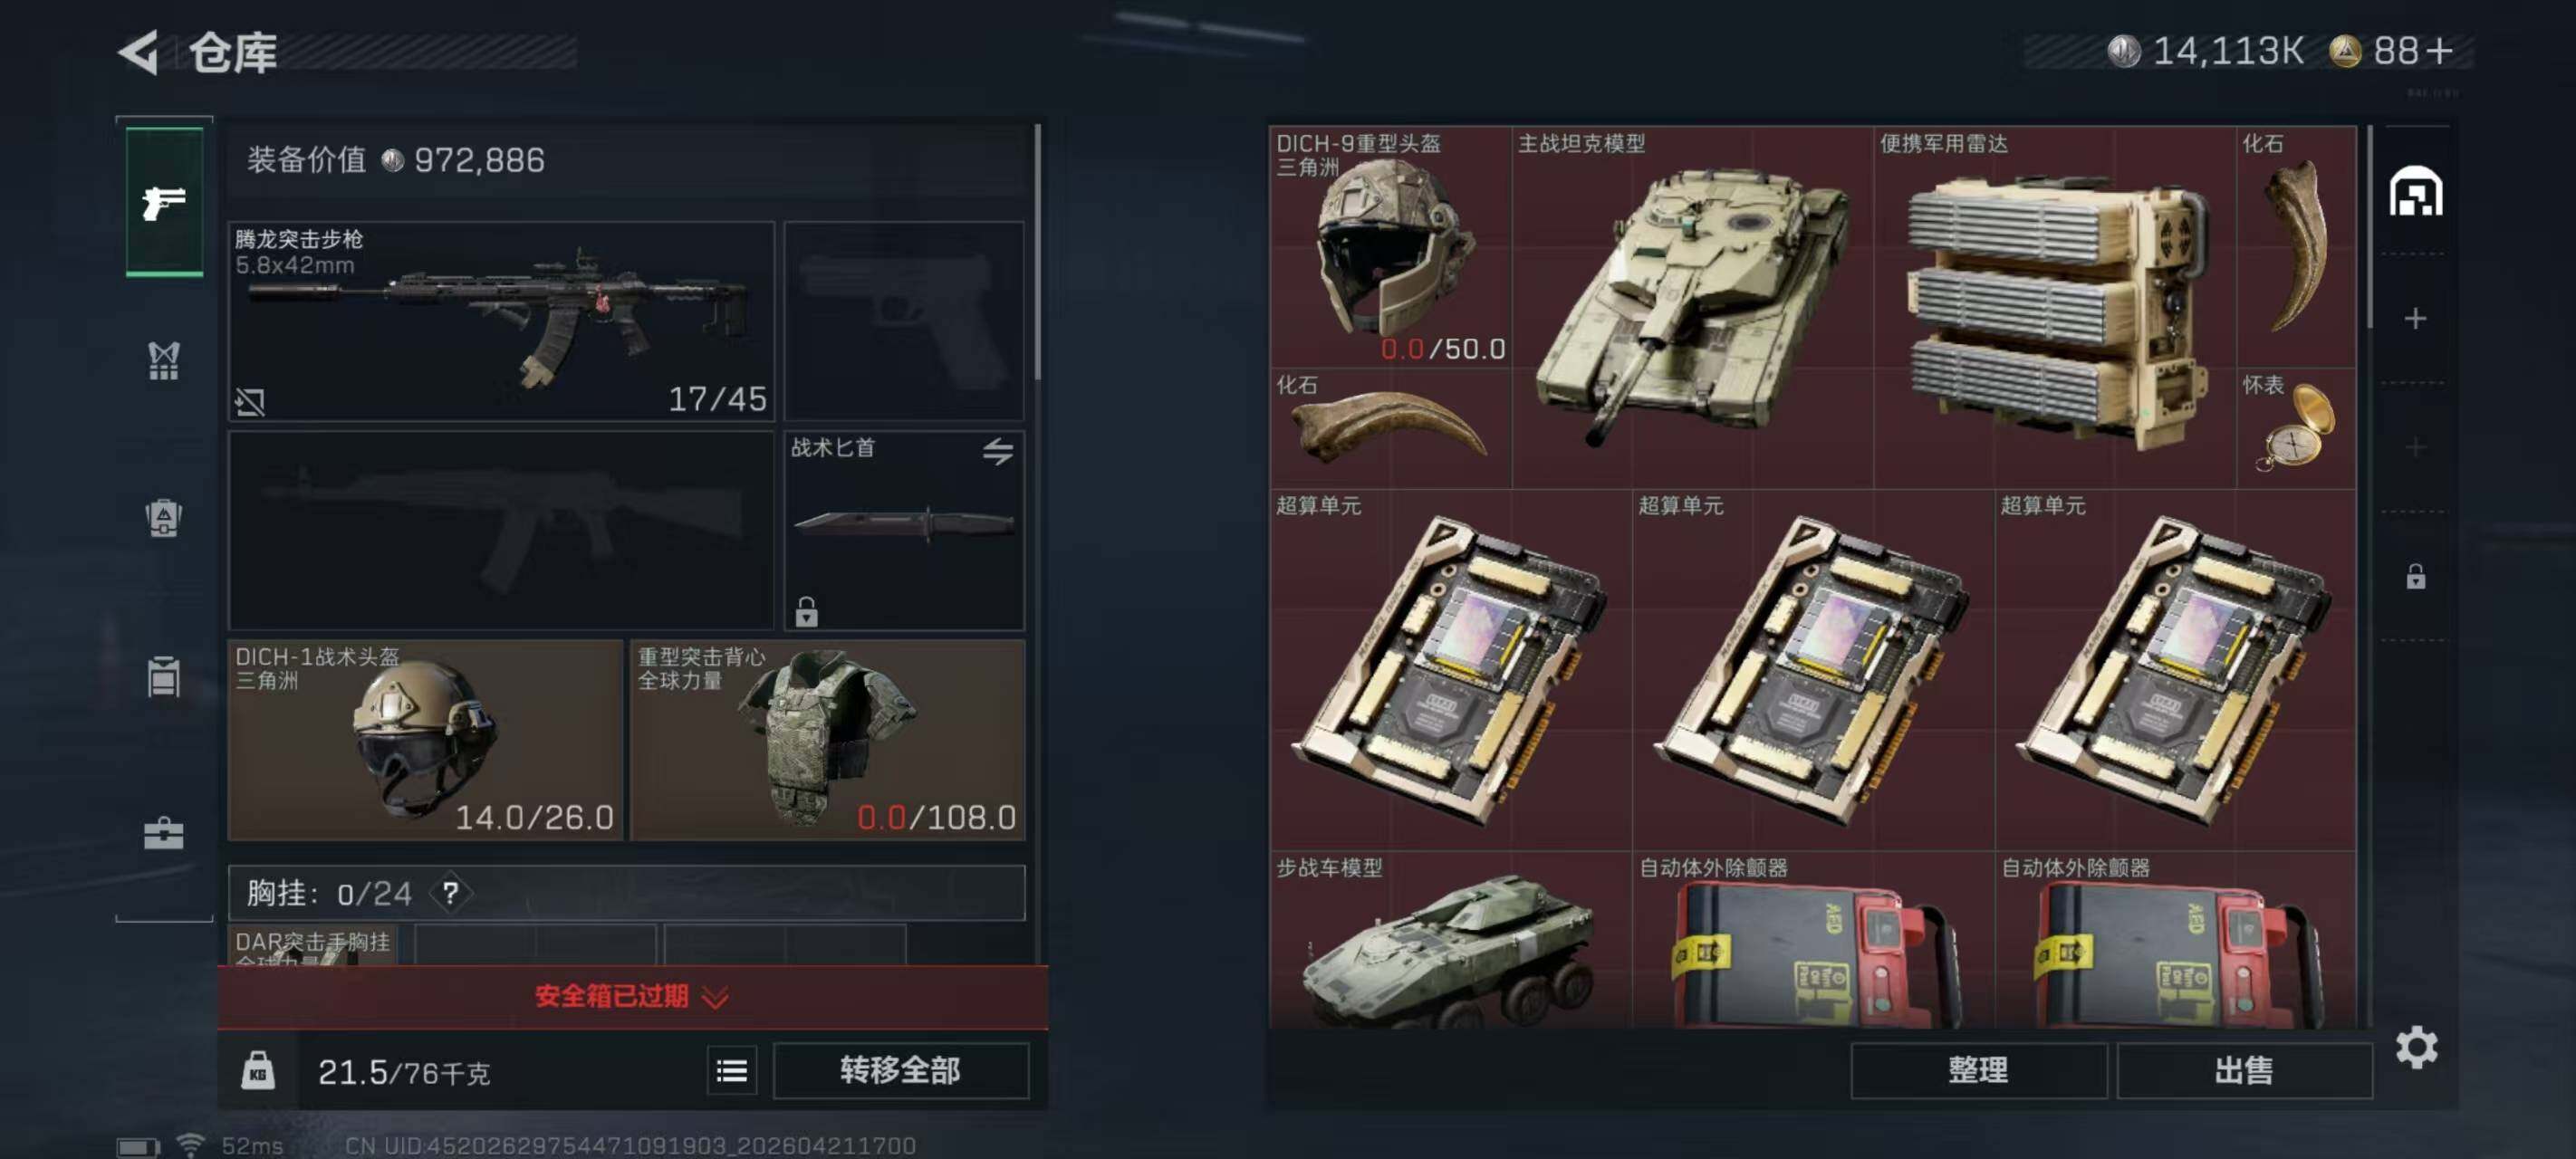Image resolution: width=2576 pixels, height=1159 pixels.
Task: Show the 胸挂 question mark help tip
Action: (451, 892)
